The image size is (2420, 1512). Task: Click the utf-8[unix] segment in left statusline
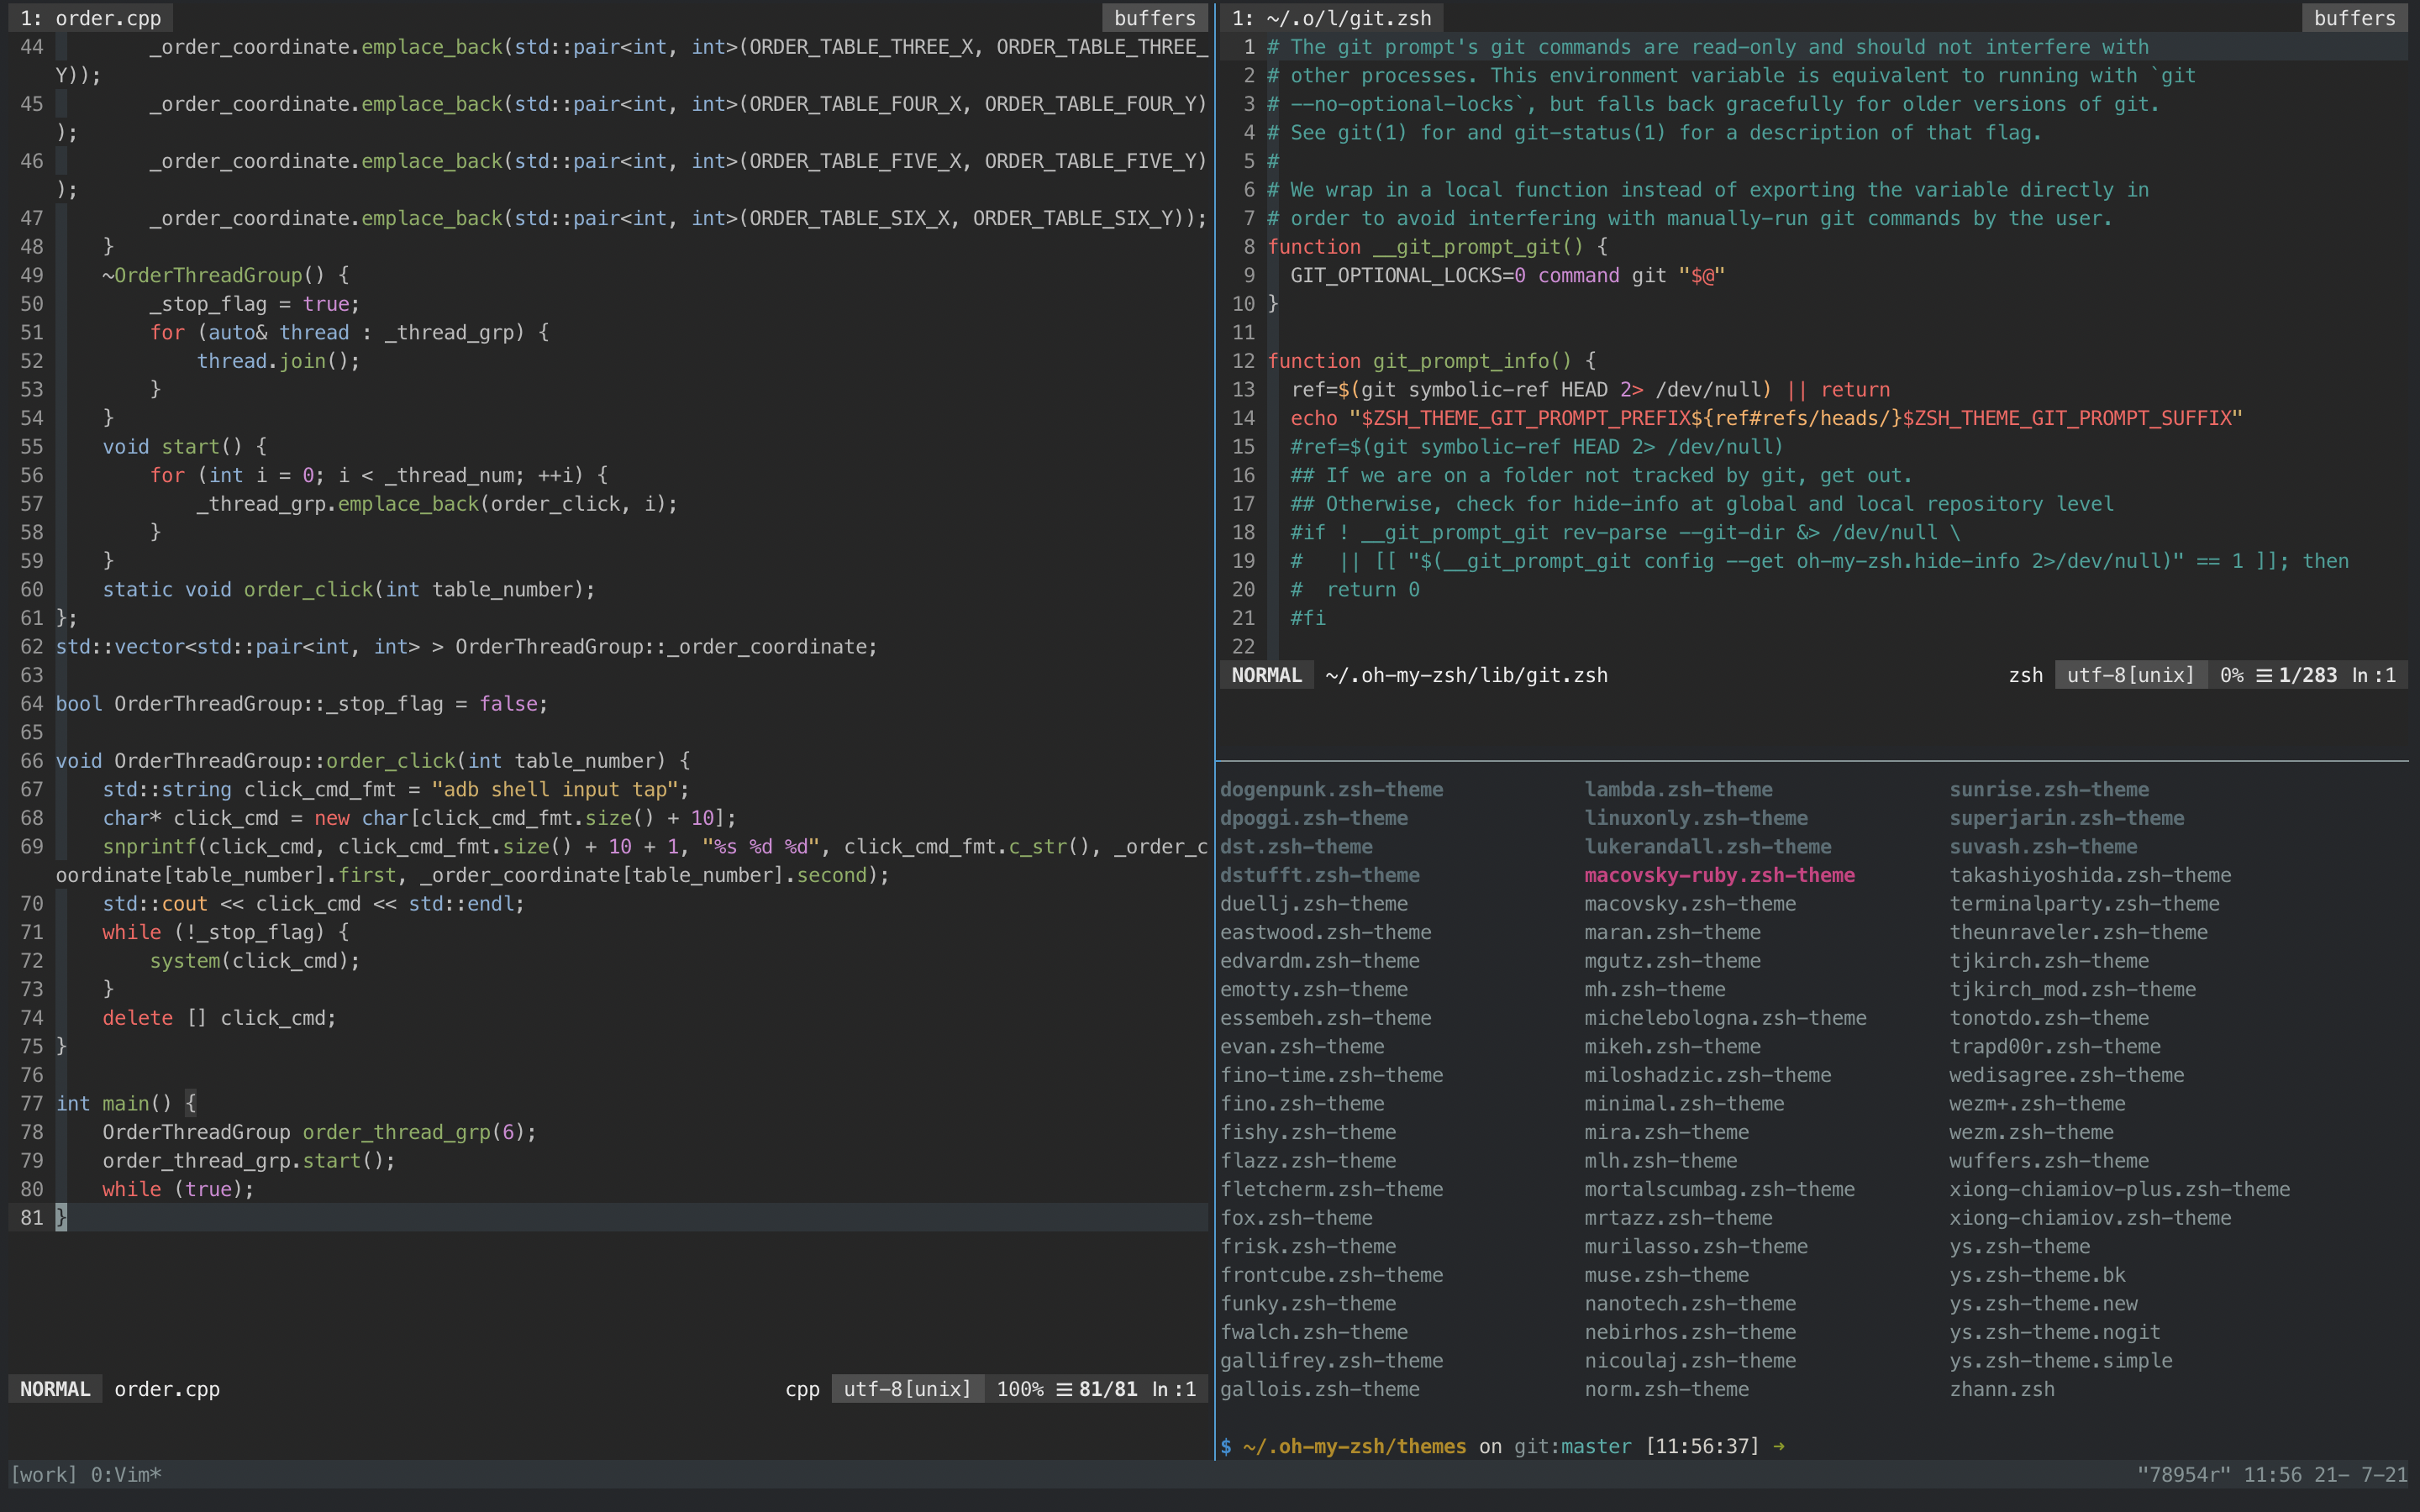[907, 1389]
